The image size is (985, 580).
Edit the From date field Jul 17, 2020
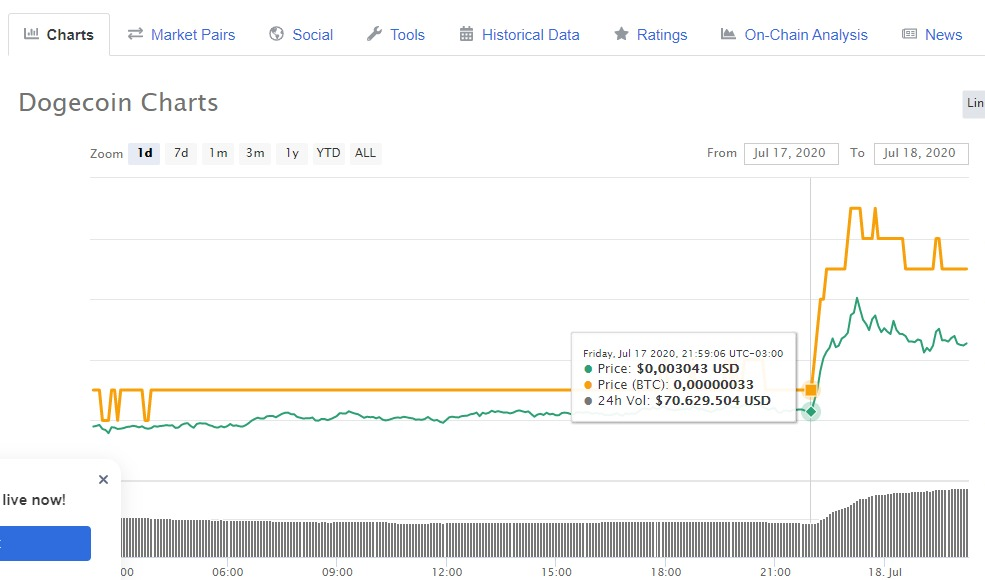coord(791,153)
